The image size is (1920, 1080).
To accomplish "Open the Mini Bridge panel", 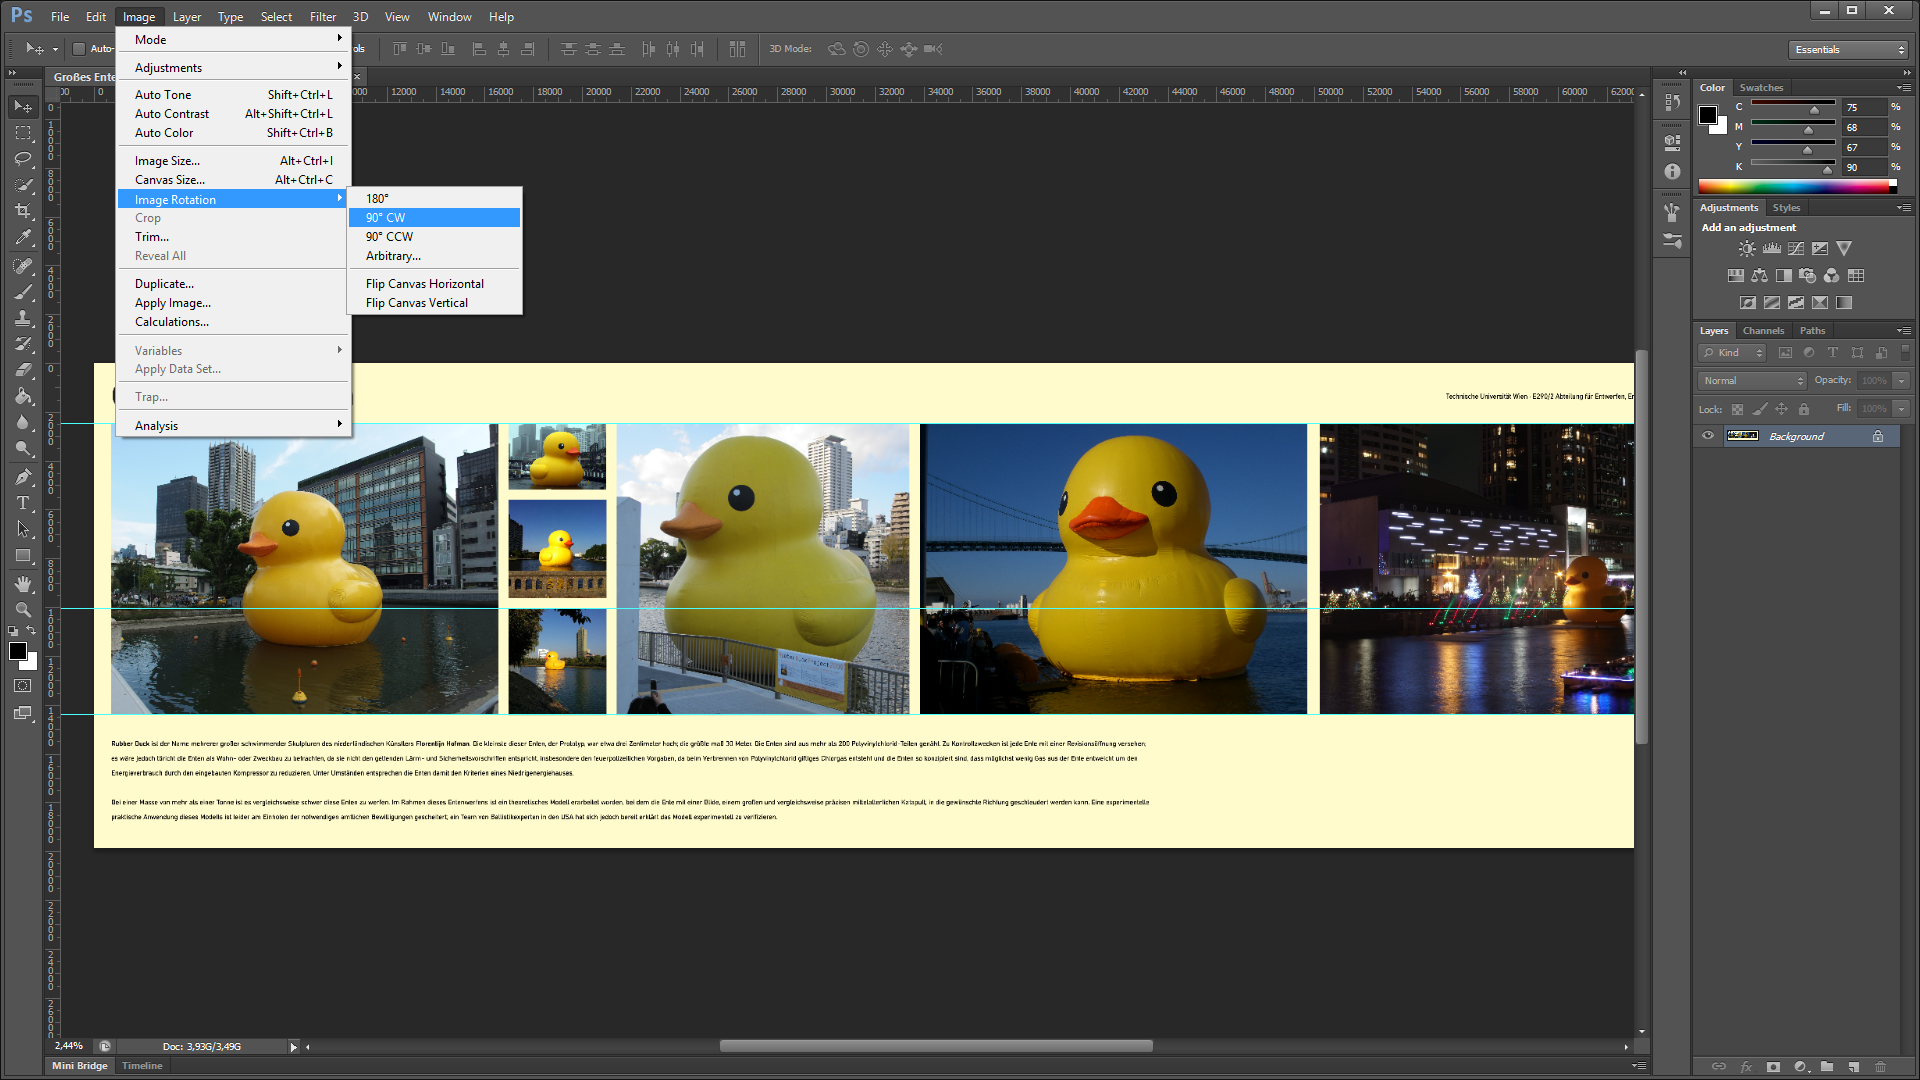I will click(80, 1066).
